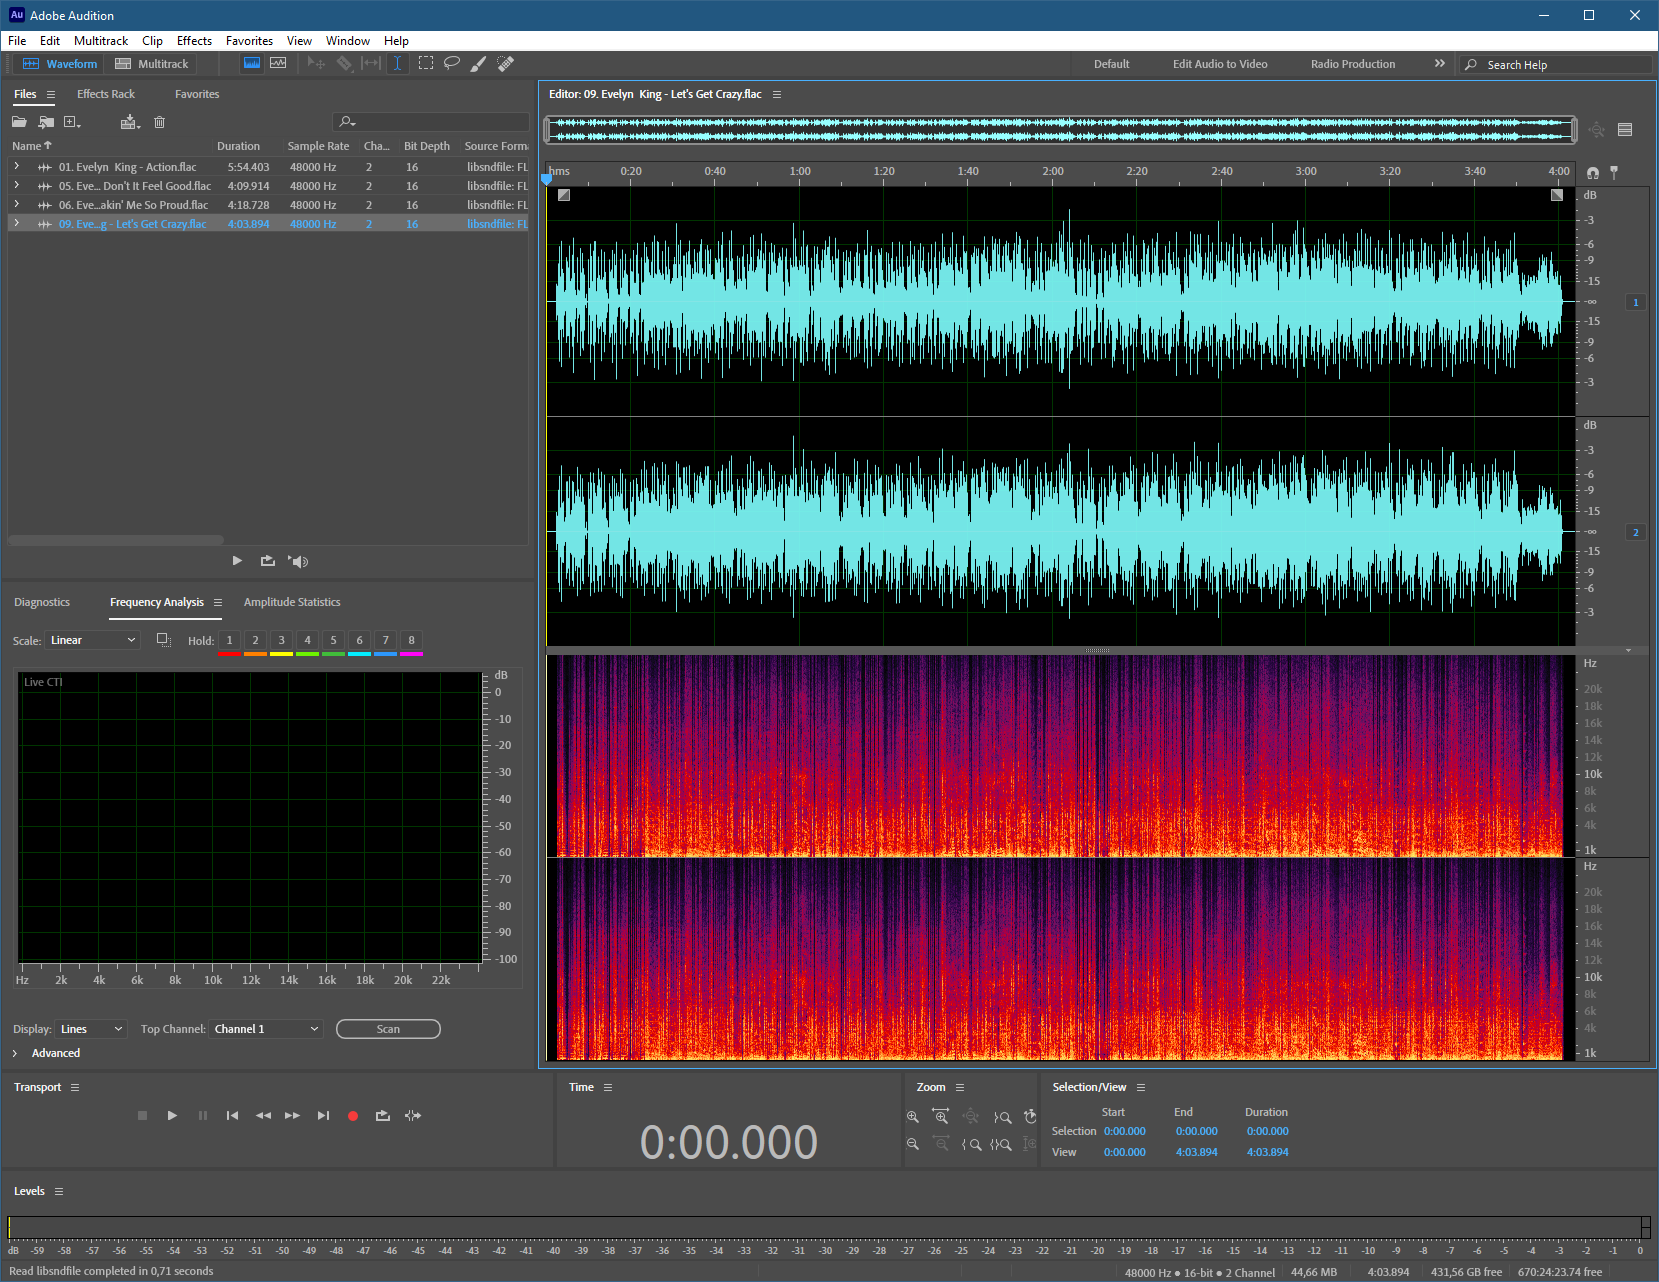Select Edit Audio to Video workspace
Screen dimensions: 1659x1282
pos(1220,64)
